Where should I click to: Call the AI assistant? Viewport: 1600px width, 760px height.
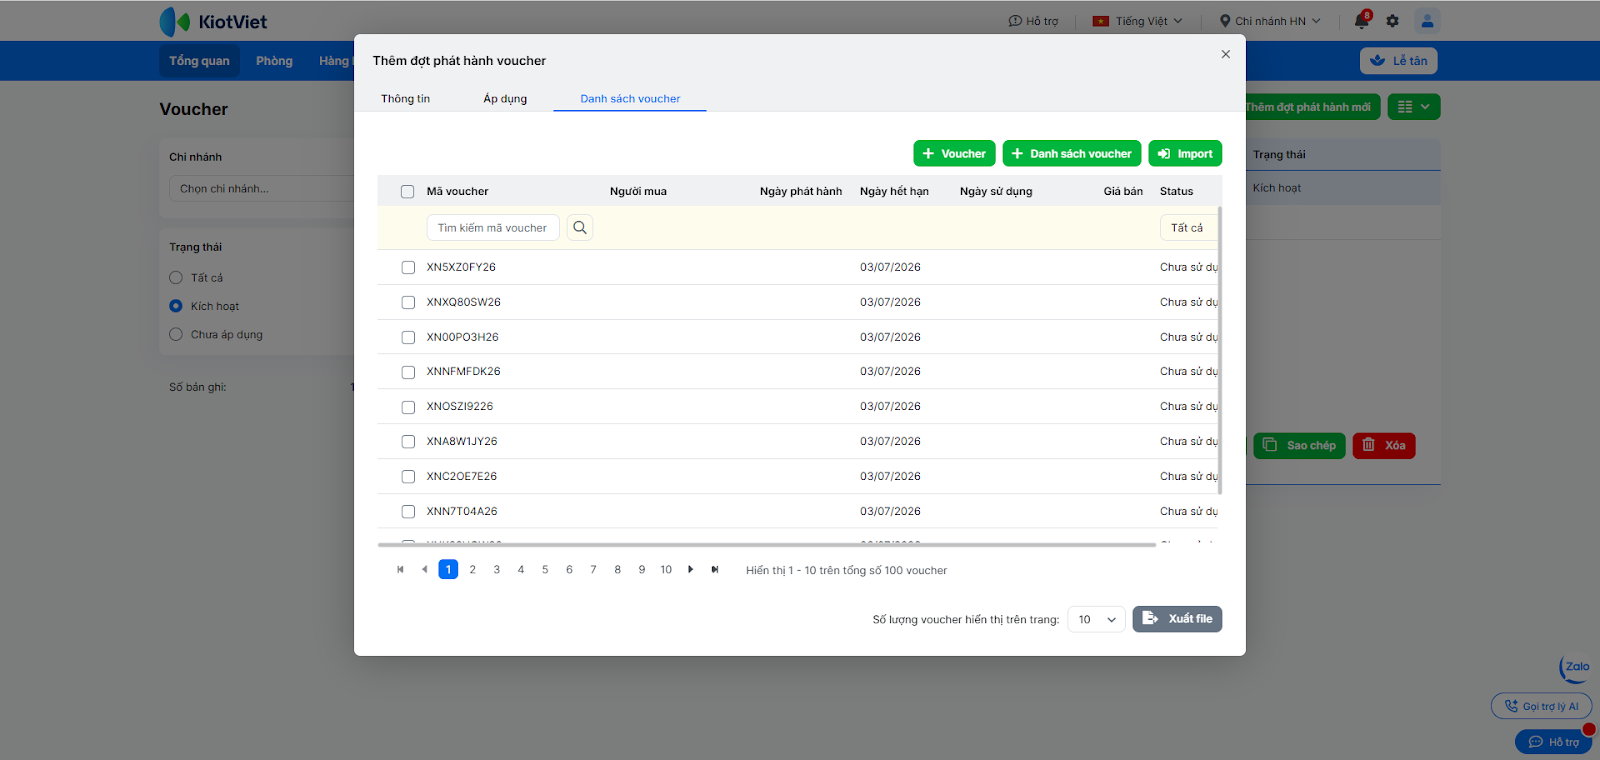pyautogui.click(x=1541, y=706)
